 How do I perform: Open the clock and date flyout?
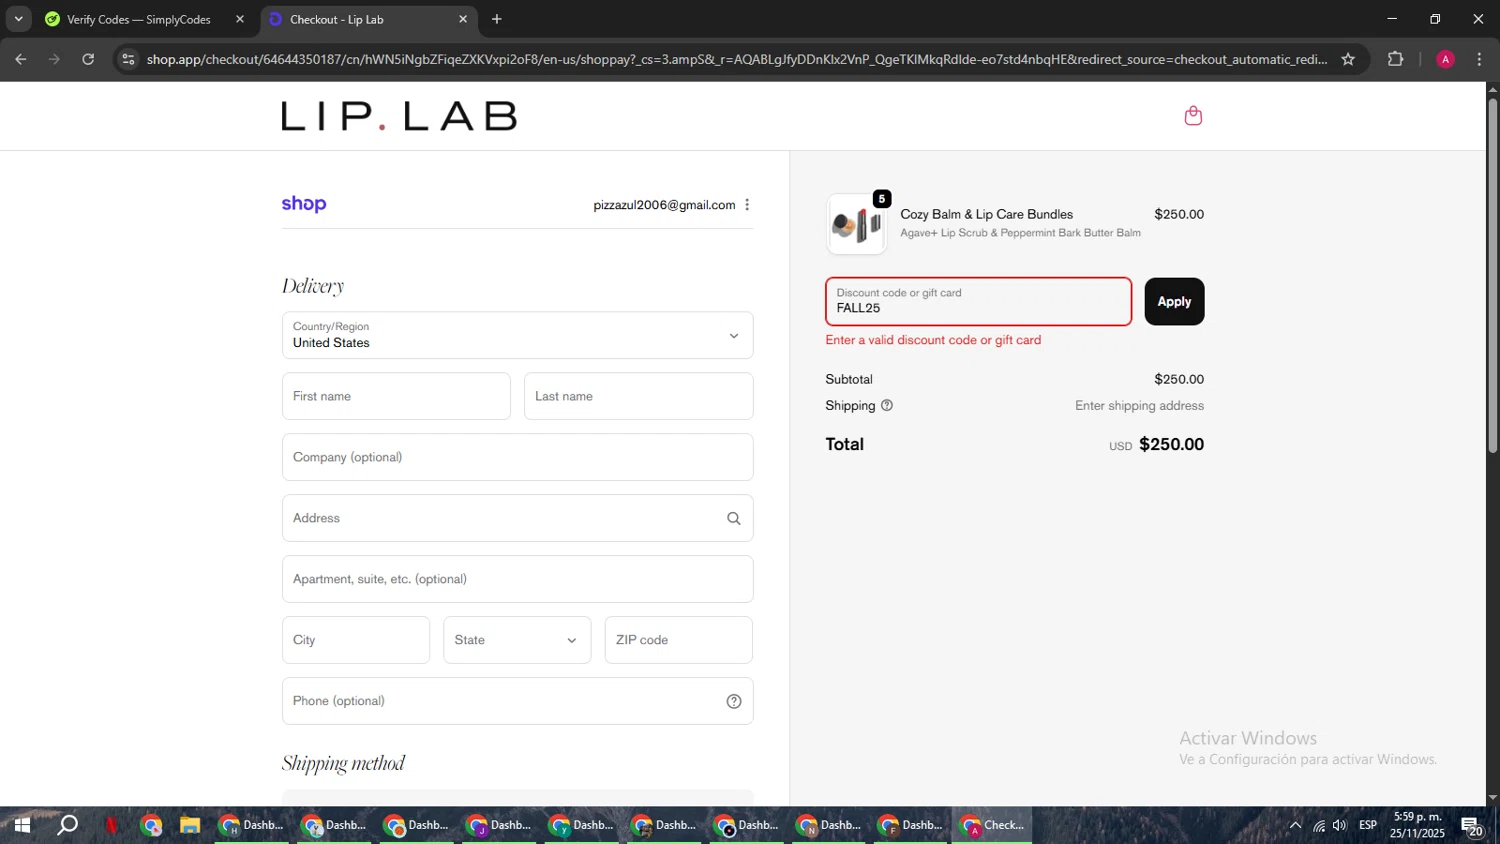(1417, 825)
